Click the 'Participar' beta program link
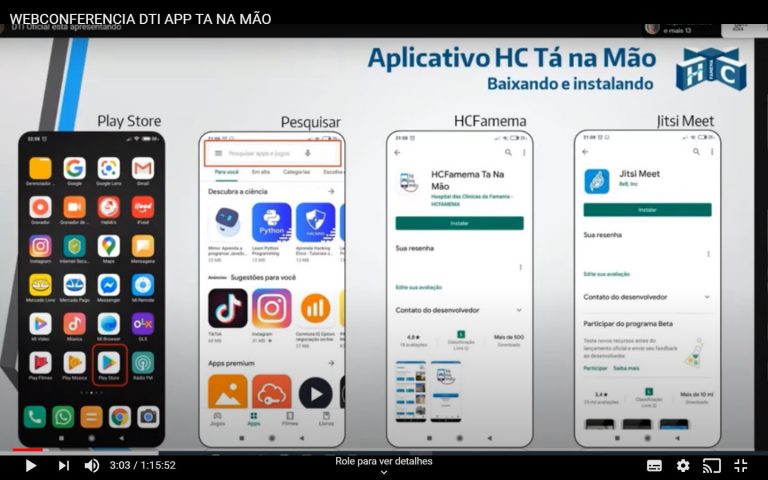This screenshot has width=768, height=480. [x=596, y=368]
